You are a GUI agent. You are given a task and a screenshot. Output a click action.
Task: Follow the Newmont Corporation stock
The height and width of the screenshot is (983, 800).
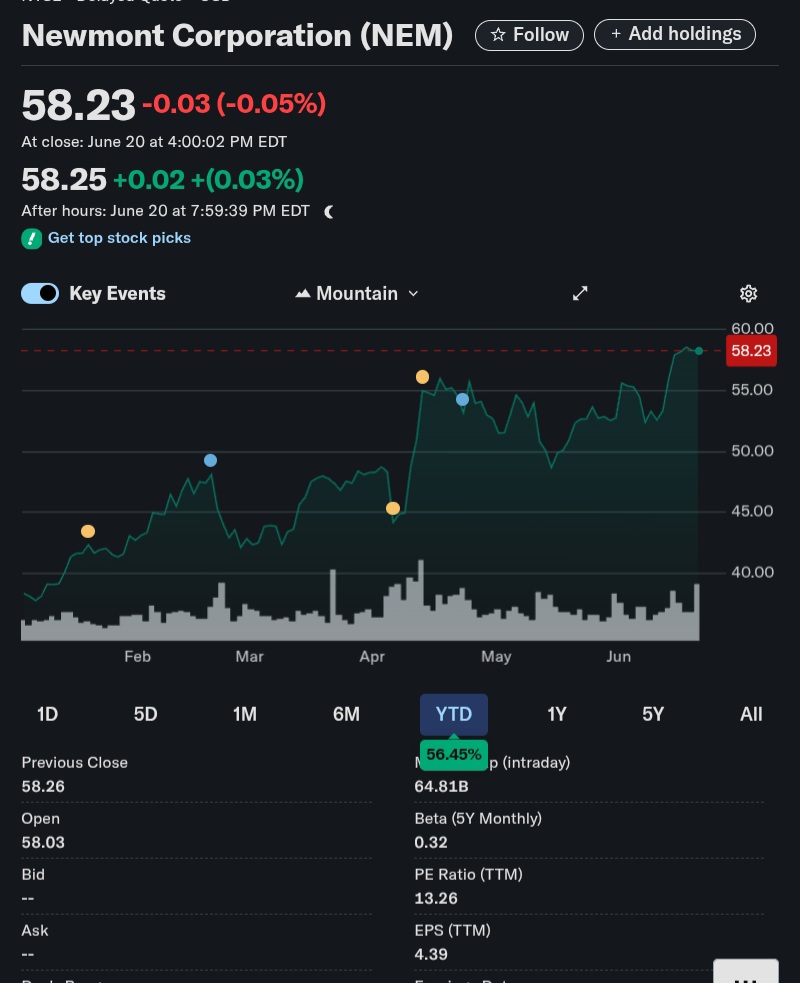pos(529,35)
